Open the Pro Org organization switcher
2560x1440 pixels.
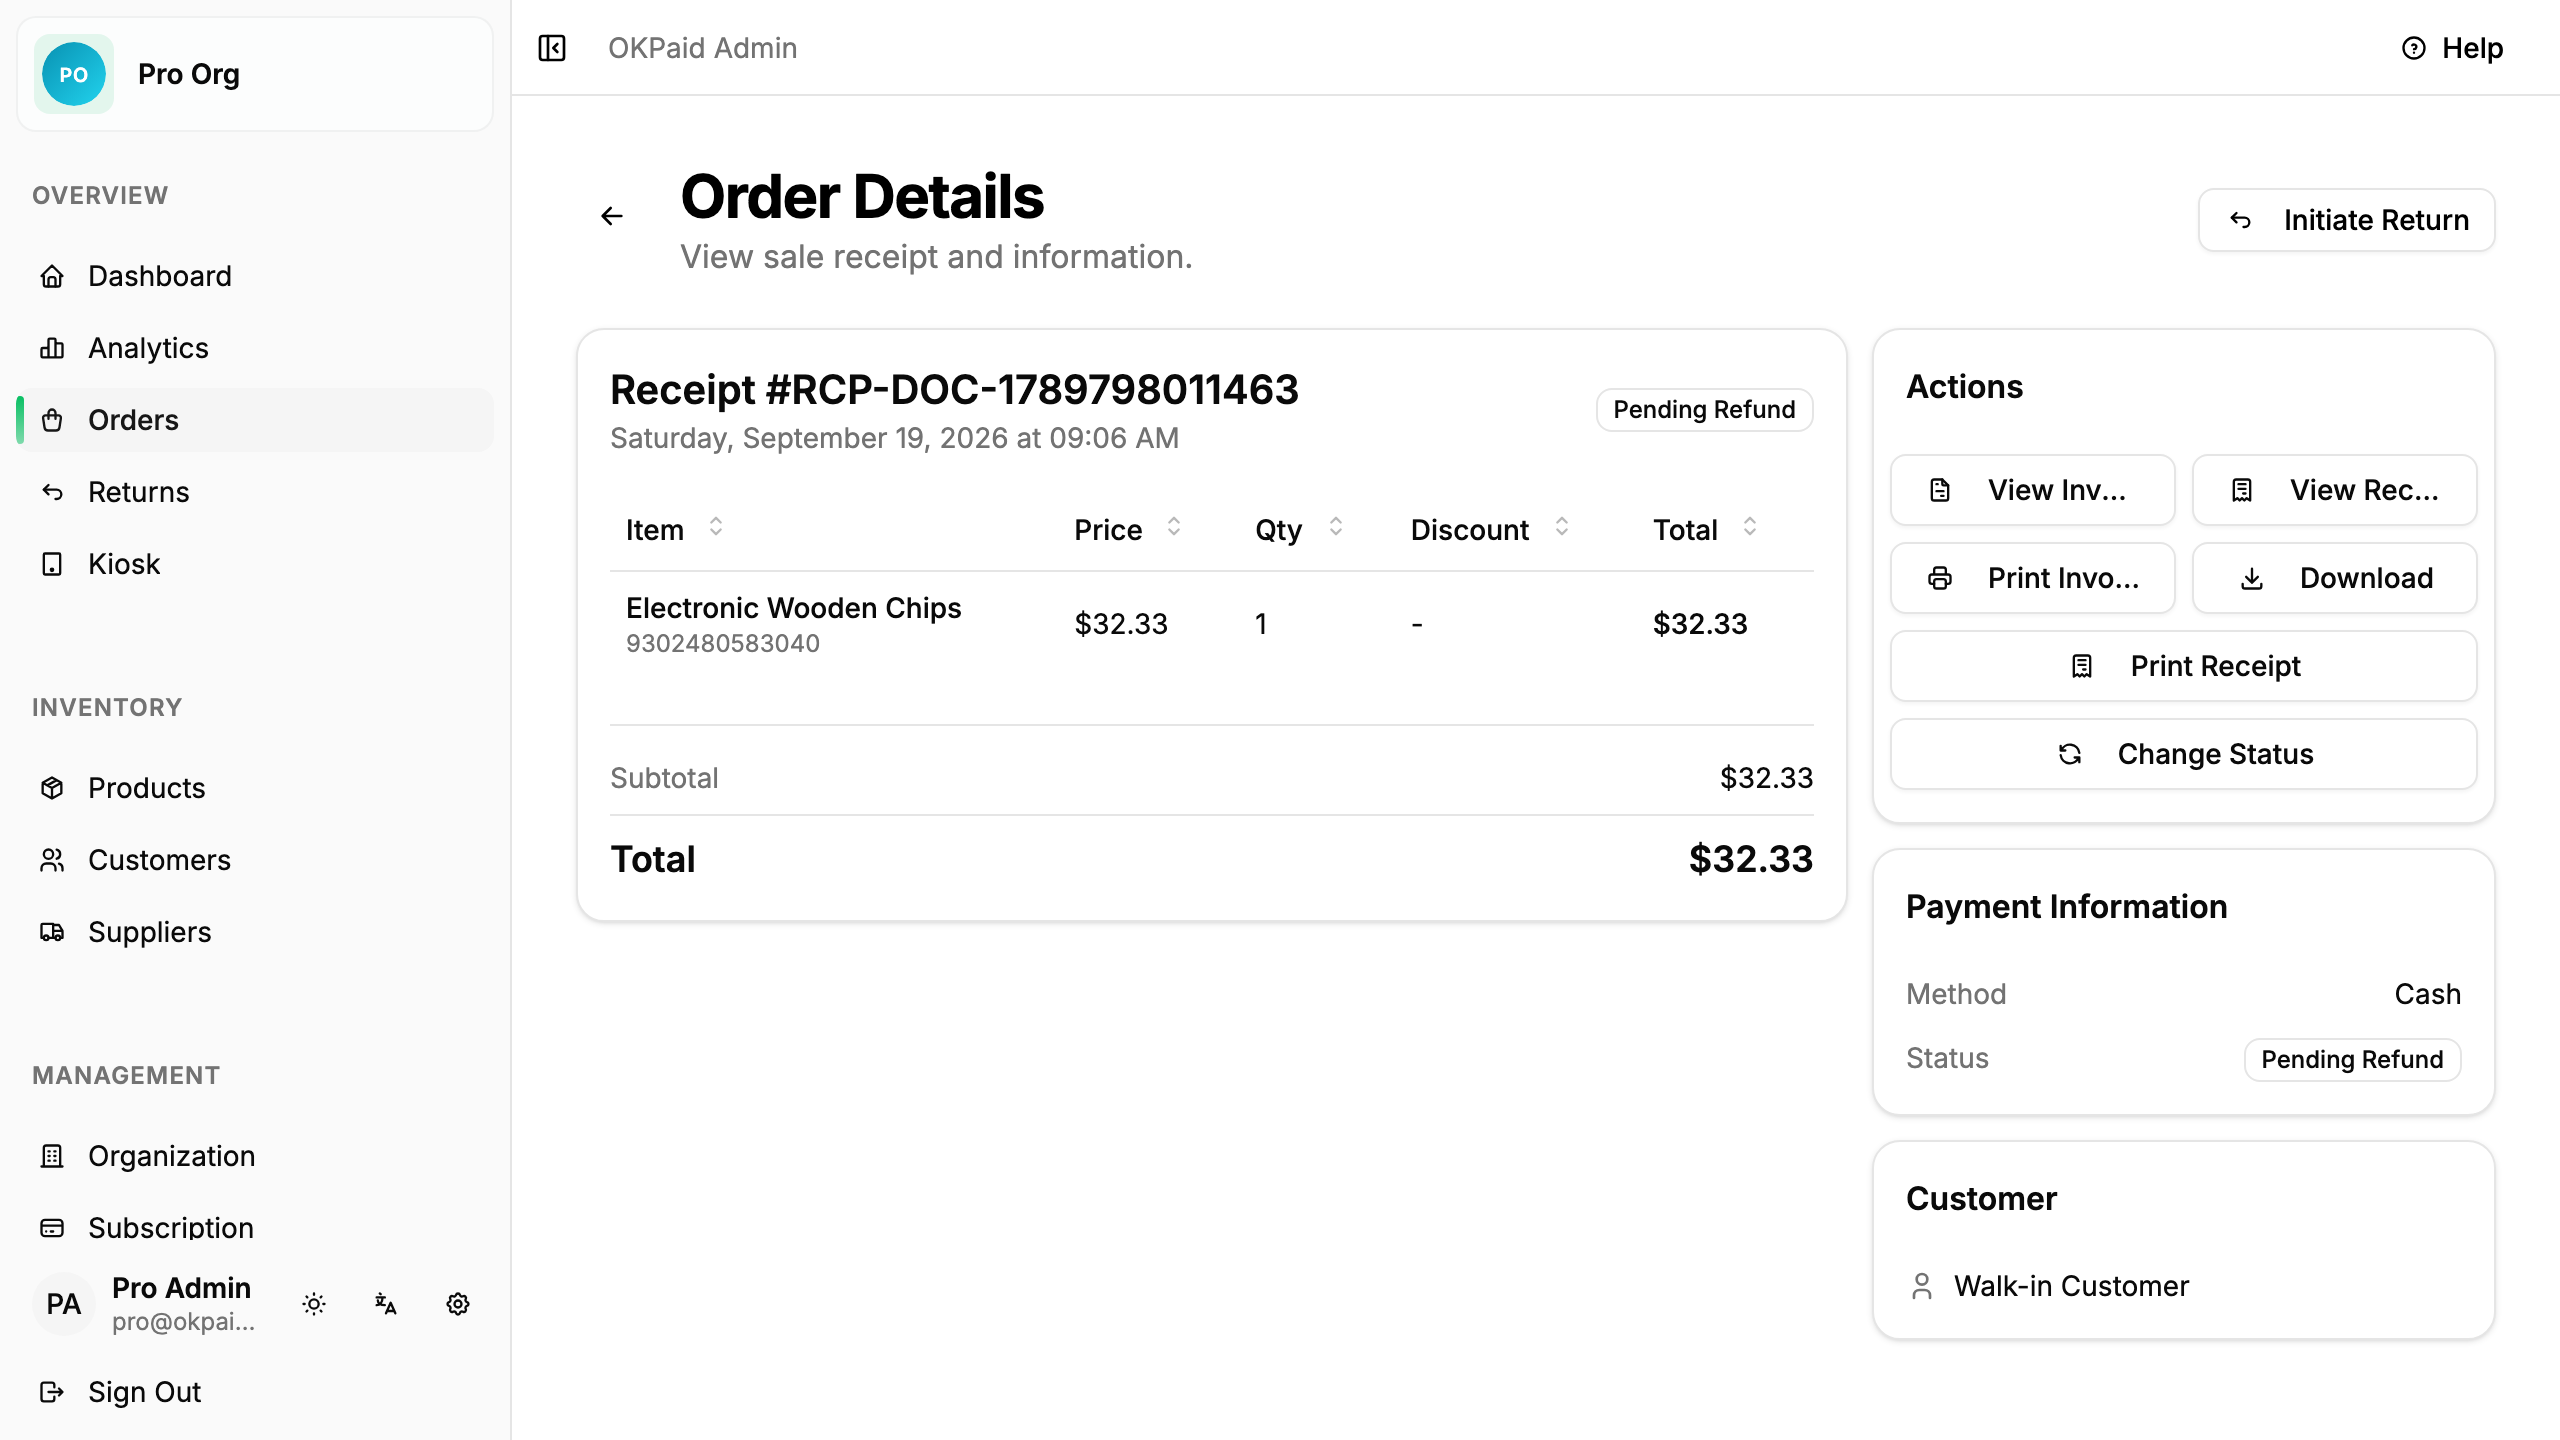tap(255, 74)
